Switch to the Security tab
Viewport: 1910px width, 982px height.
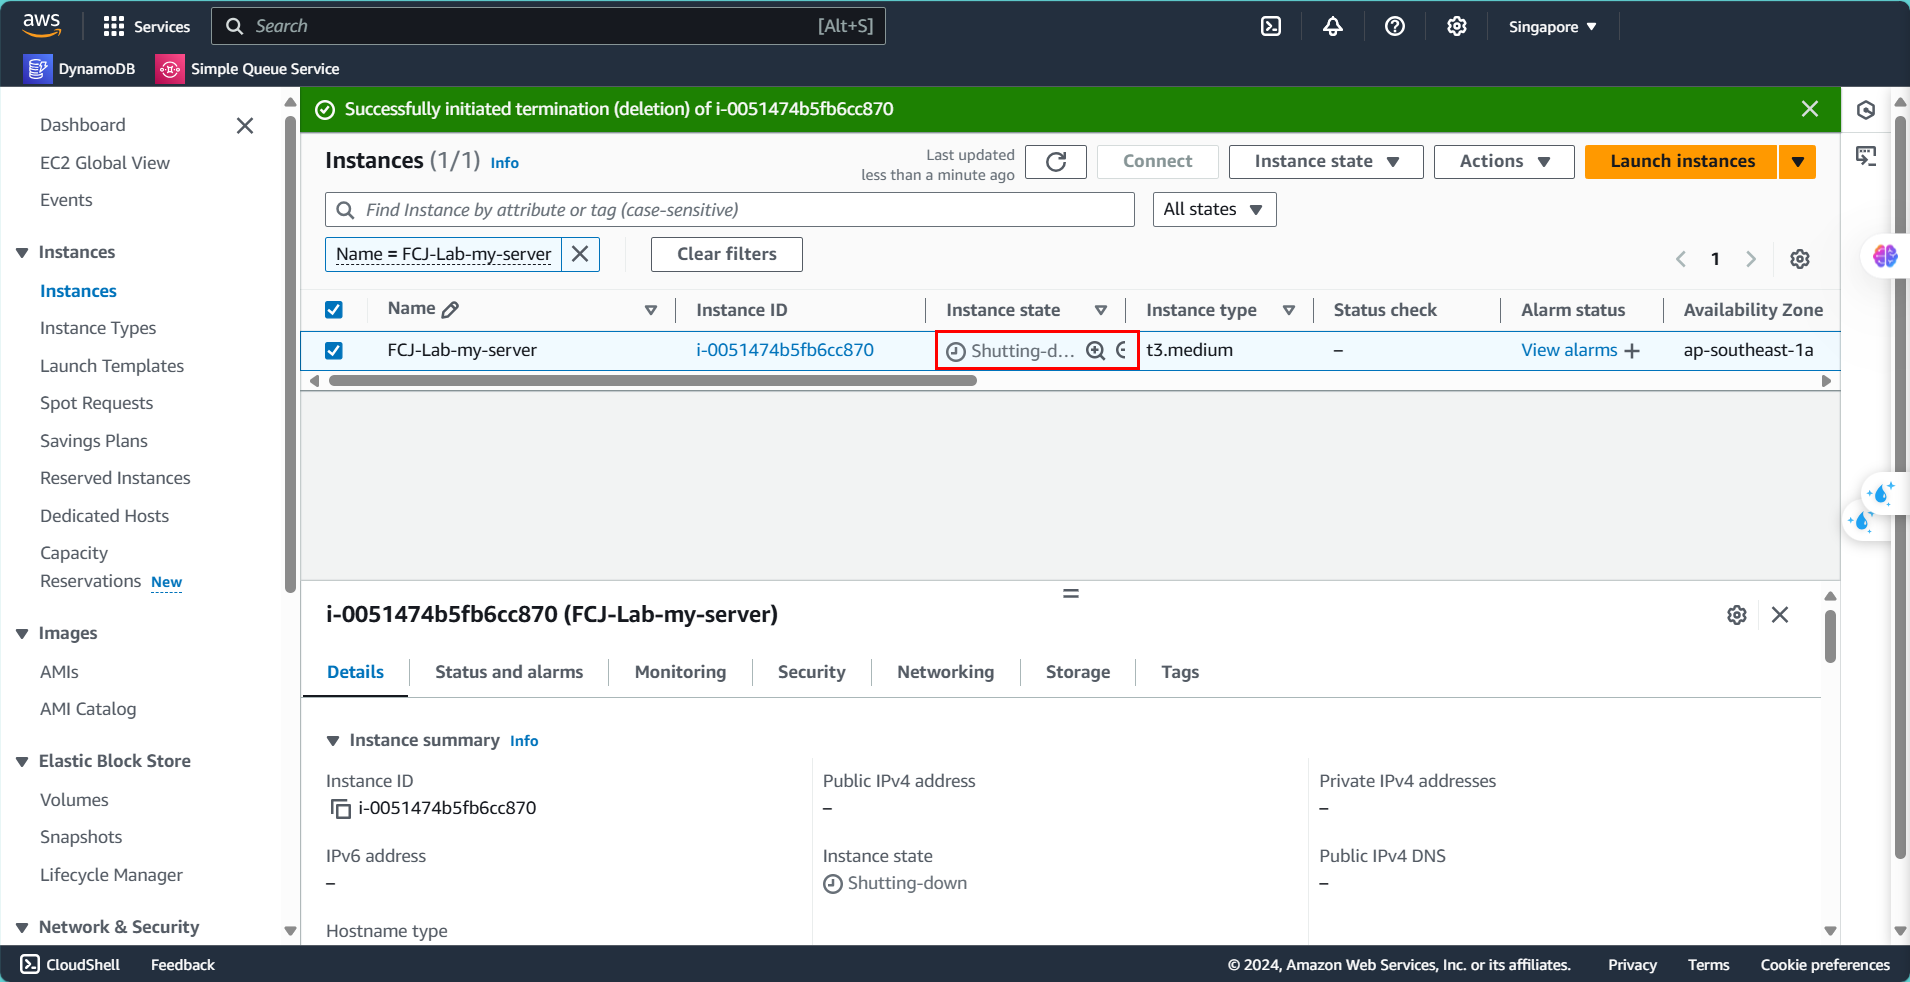point(811,672)
